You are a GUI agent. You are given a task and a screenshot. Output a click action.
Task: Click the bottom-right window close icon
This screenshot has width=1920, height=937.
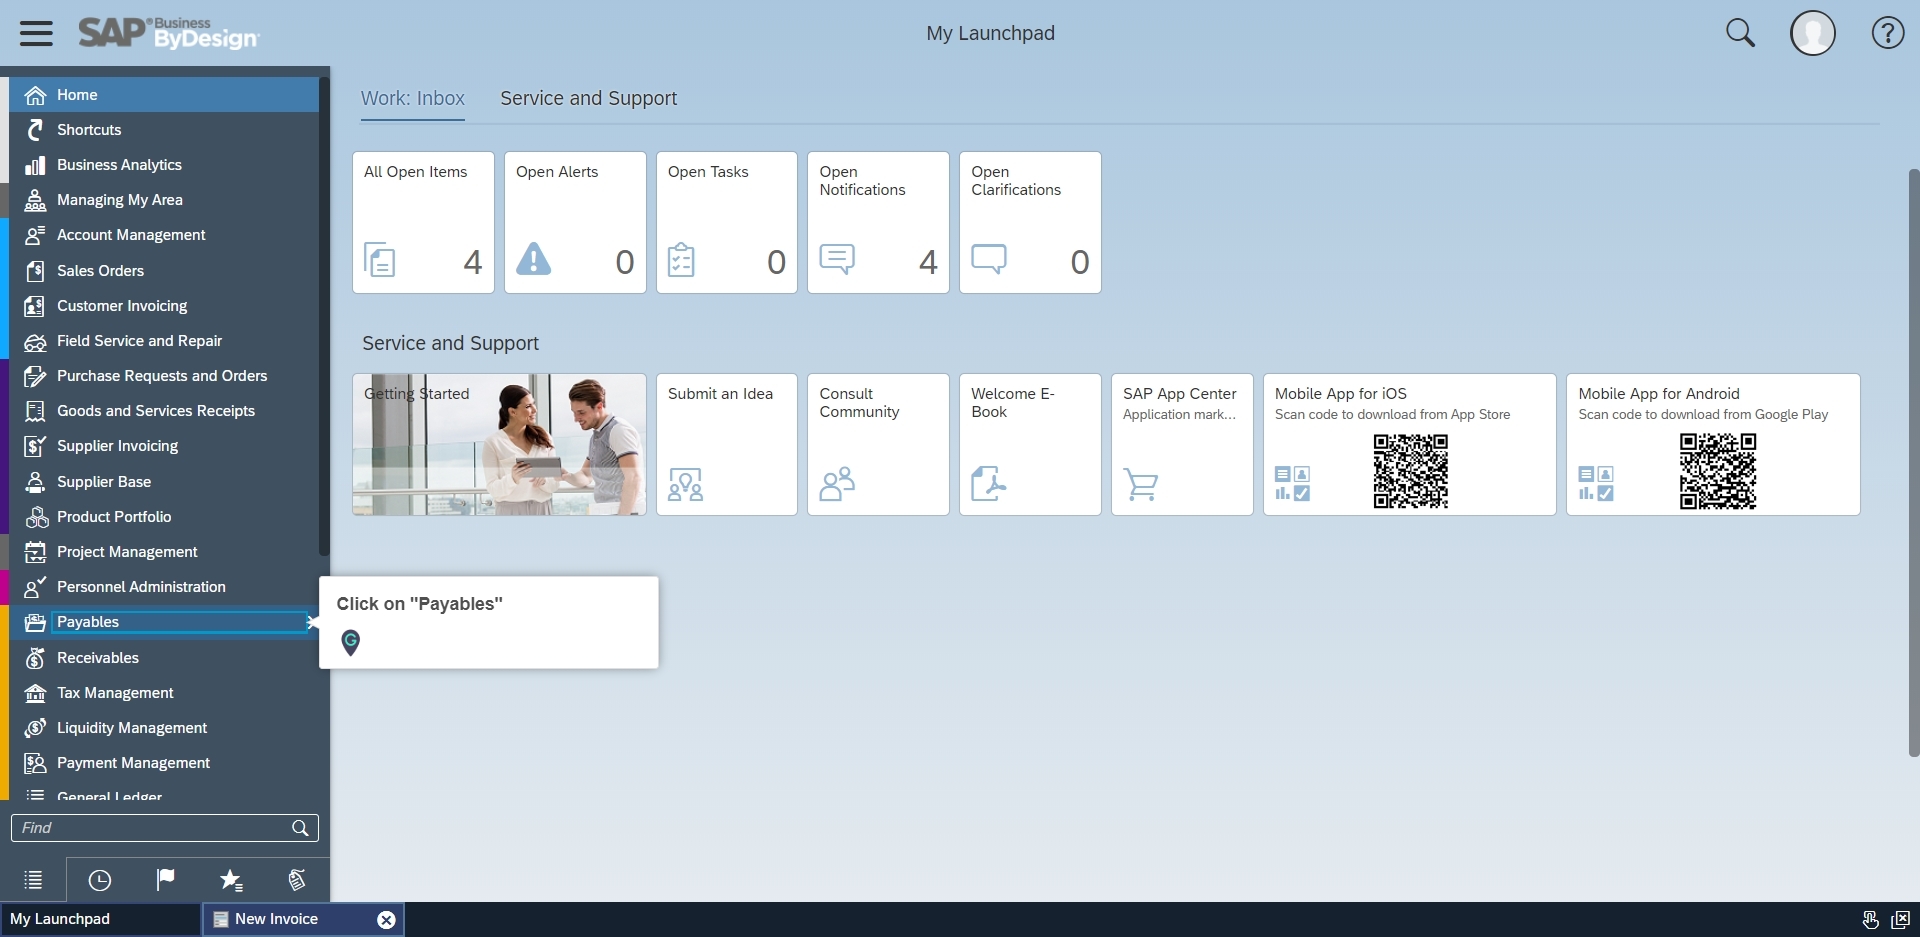click(1900, 919)
